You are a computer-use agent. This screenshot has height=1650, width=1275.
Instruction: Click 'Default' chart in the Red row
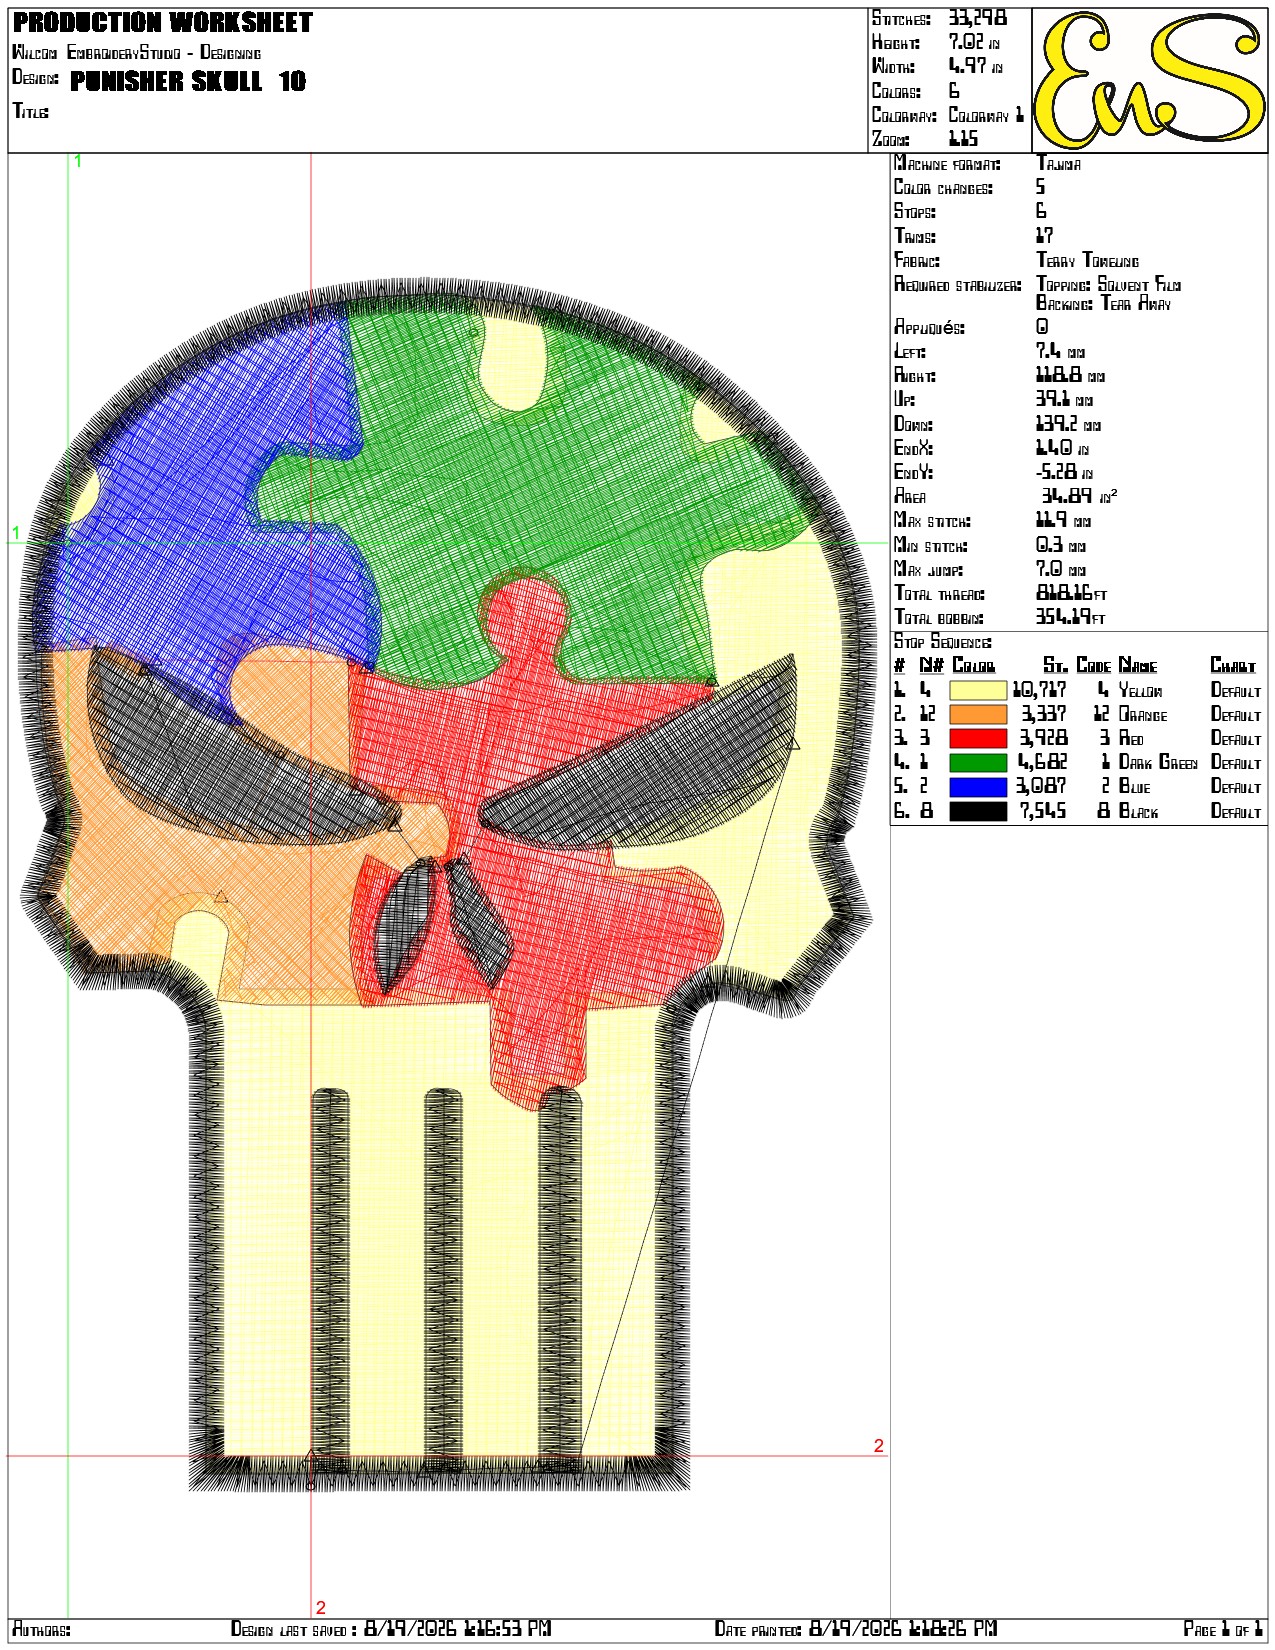[1236, 738]
